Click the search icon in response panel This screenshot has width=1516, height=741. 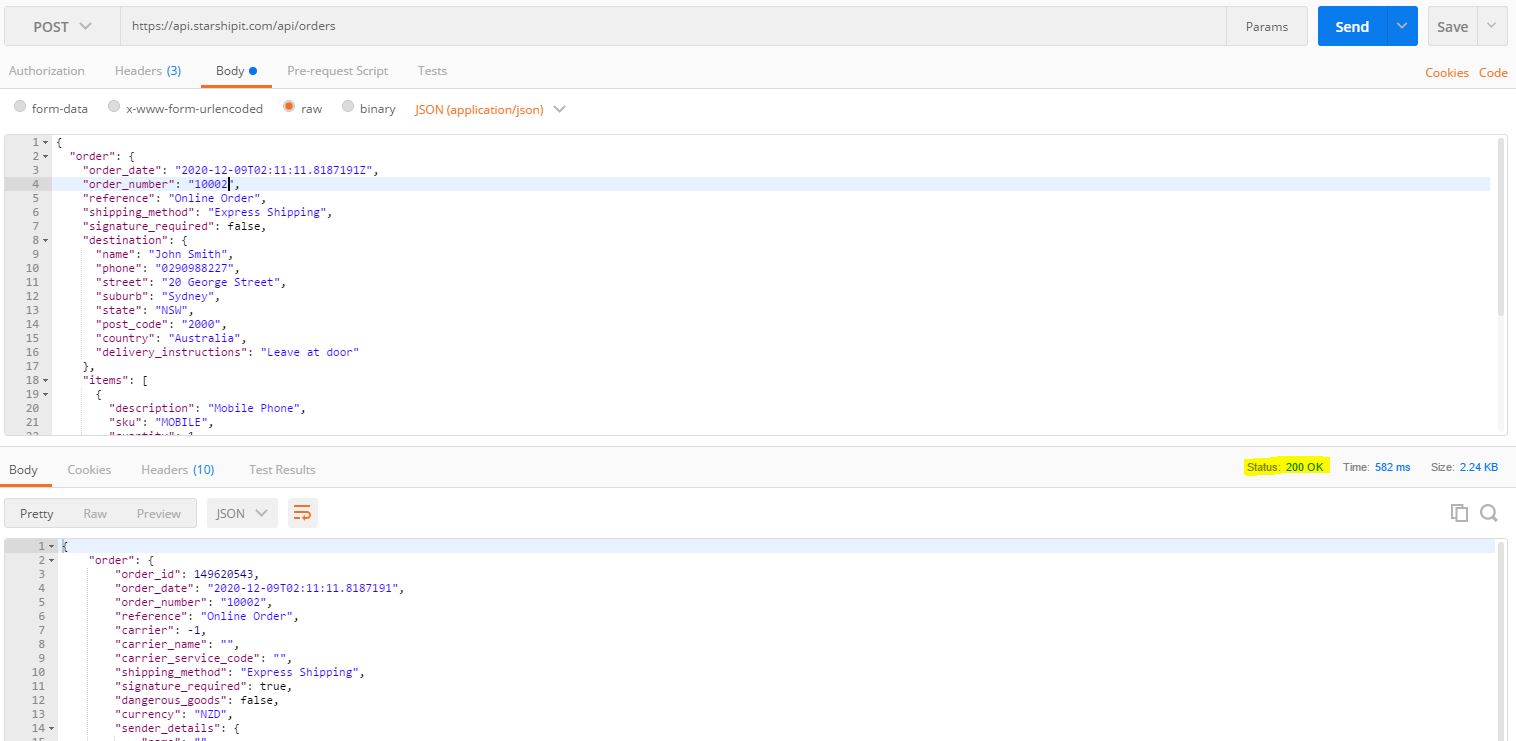pyautogui.click(x=1489, y=513)
